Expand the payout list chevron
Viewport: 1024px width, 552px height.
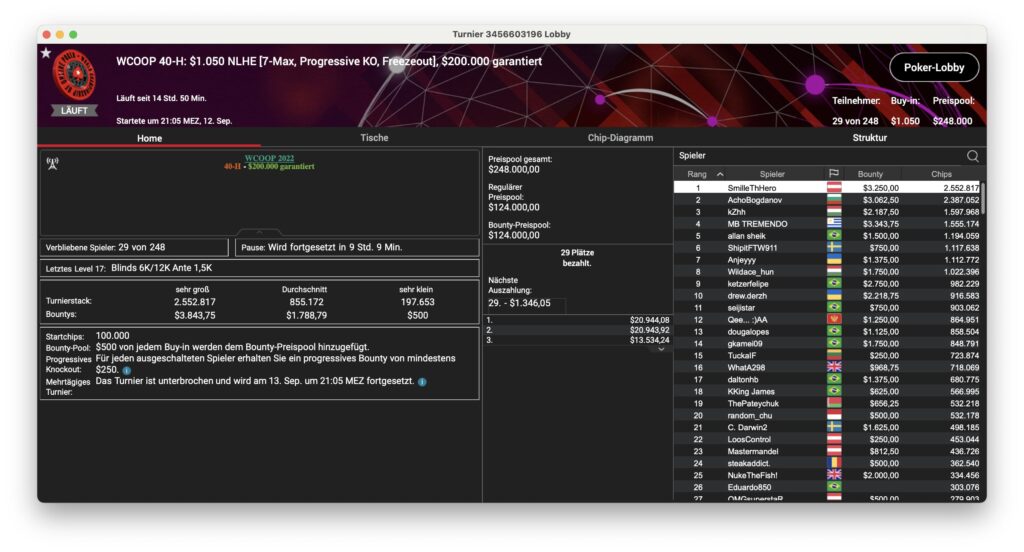pyautogui.click(x=660, y=349)
